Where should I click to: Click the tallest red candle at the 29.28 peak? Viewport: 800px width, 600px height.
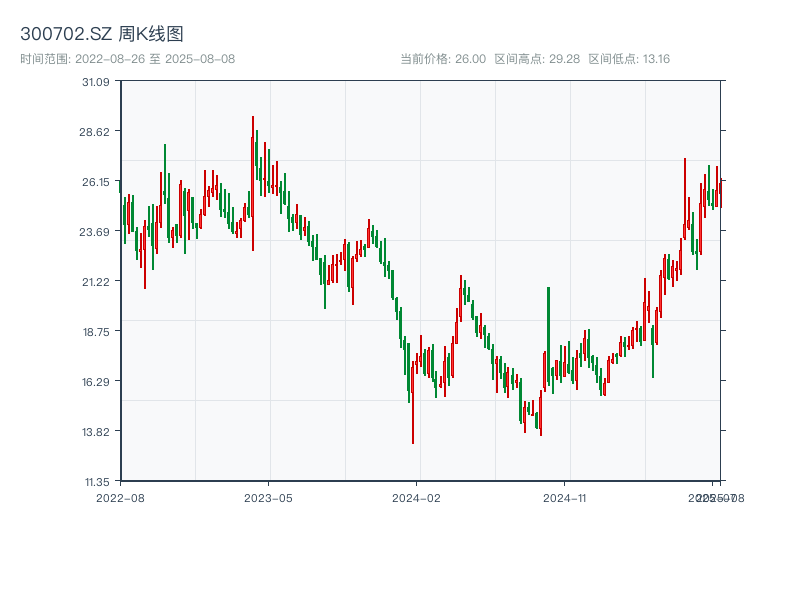tap(253, 184)
